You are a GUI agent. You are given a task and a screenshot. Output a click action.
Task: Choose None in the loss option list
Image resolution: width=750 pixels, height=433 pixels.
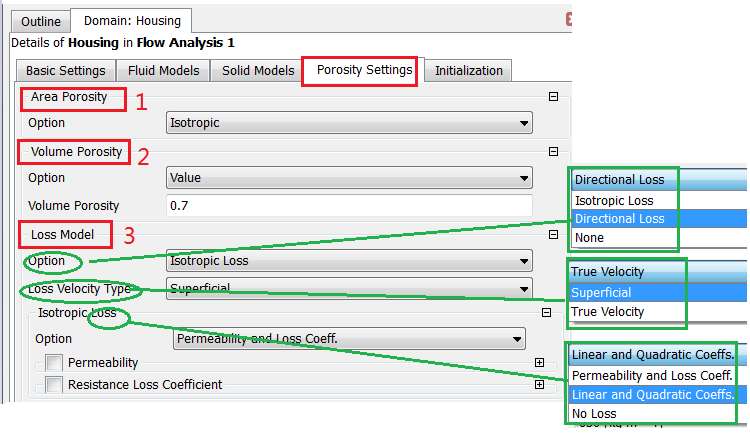click(660, 238)
